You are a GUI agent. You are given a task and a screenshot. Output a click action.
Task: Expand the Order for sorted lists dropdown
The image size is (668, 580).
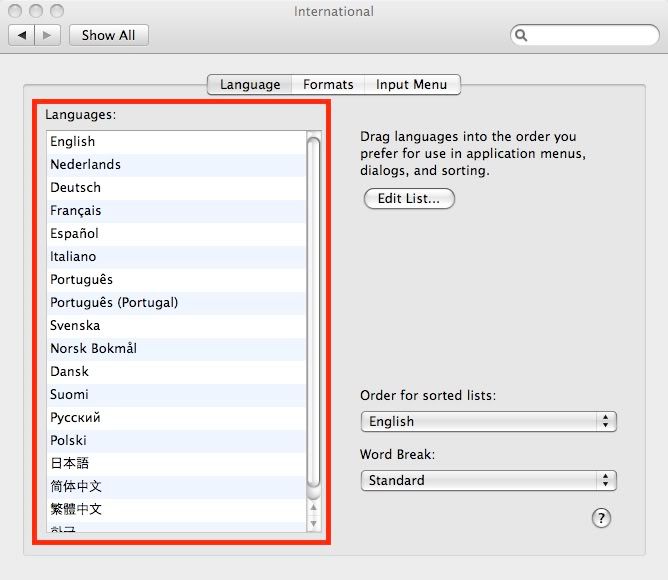[488, 421]
